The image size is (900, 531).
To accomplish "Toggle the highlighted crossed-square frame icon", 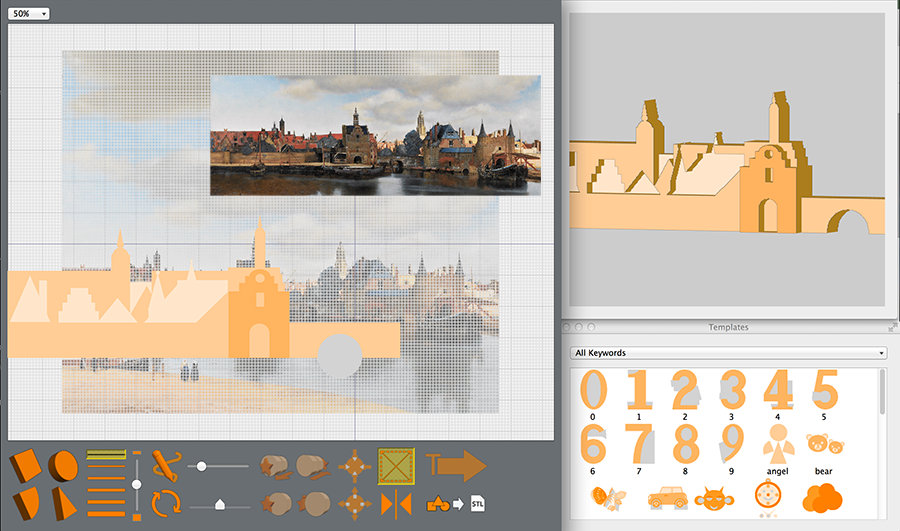I will pos(396,466).
